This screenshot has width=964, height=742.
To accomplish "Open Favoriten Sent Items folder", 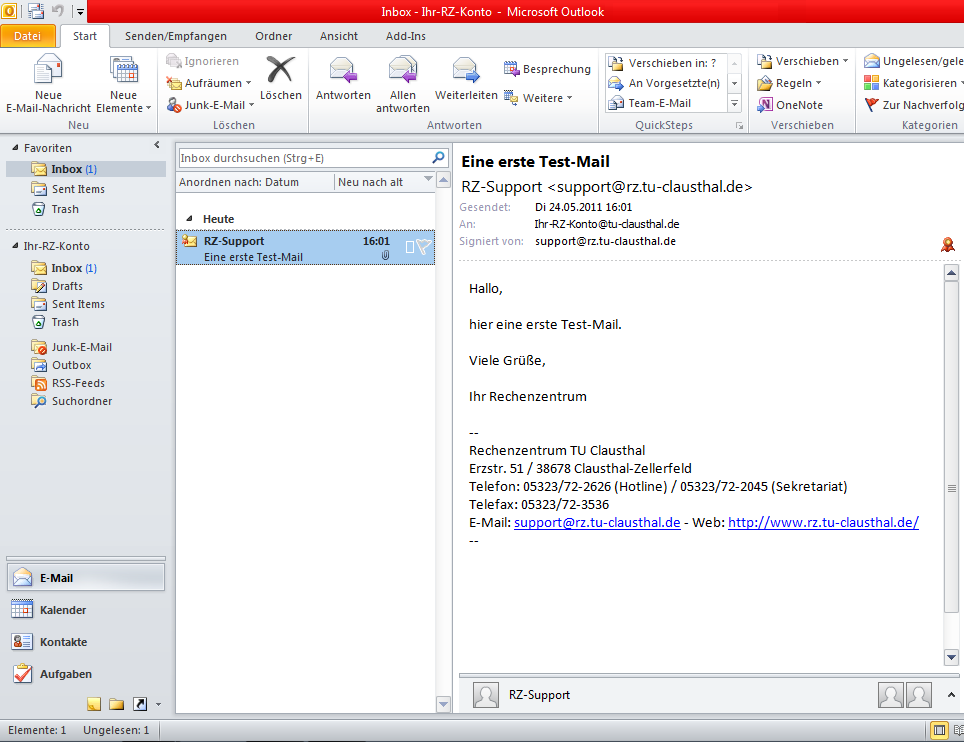I will pos(78,189).
